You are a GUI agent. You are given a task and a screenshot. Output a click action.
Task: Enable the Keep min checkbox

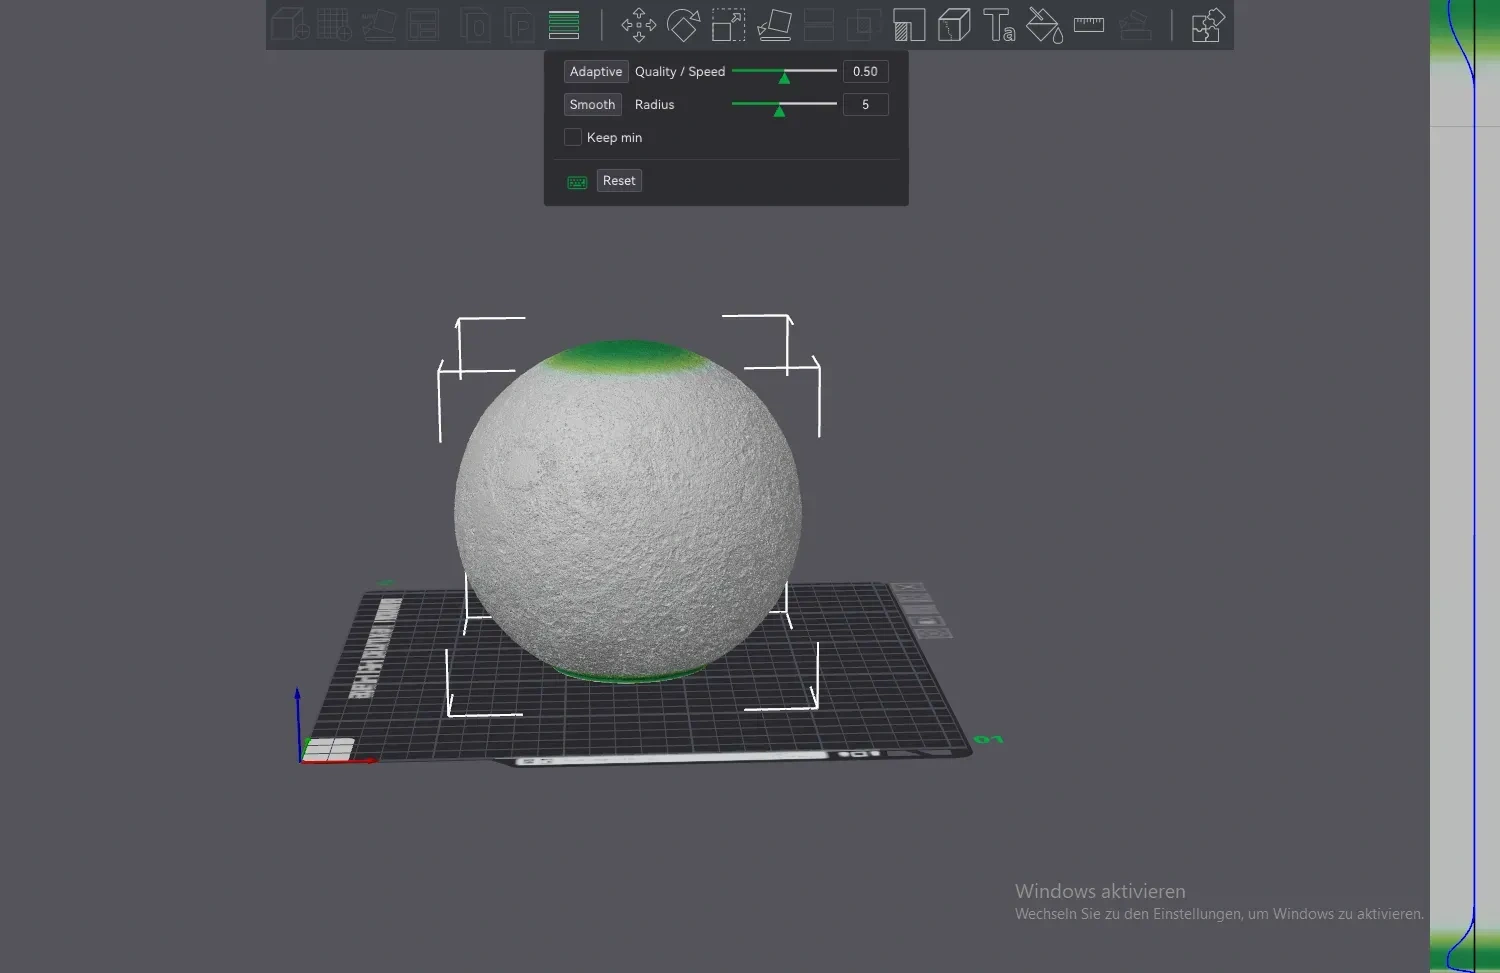(573, 137)
